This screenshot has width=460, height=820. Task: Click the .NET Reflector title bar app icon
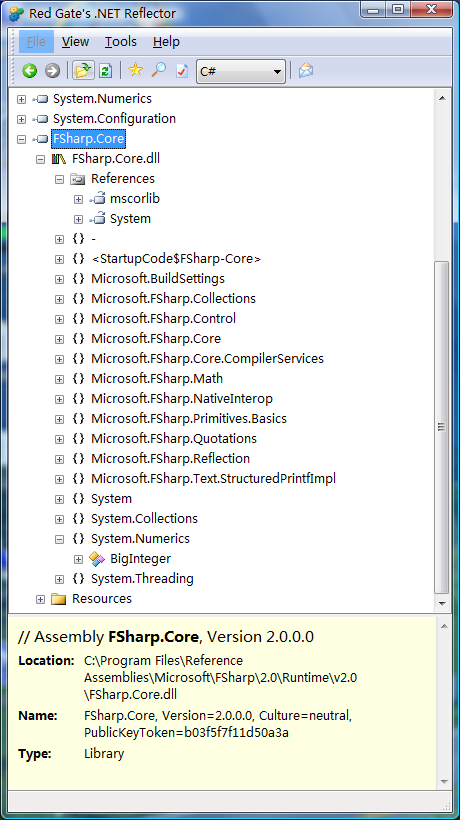pyautogui.click(x=17, y=13)
